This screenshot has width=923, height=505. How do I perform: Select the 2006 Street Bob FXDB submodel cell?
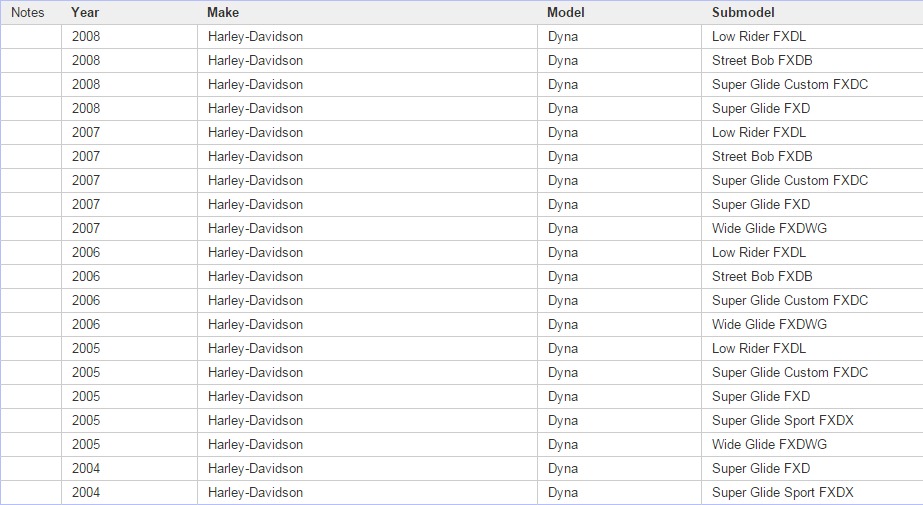(x=761, y=277)
